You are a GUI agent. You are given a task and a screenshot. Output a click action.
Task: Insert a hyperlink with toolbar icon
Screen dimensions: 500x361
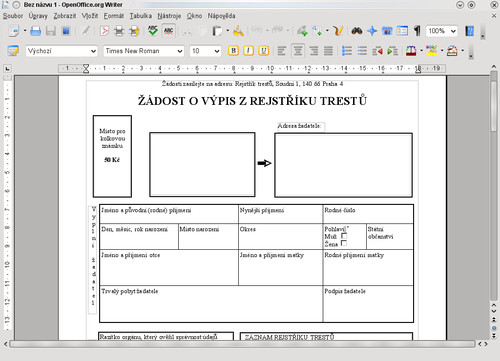(302, 31)
